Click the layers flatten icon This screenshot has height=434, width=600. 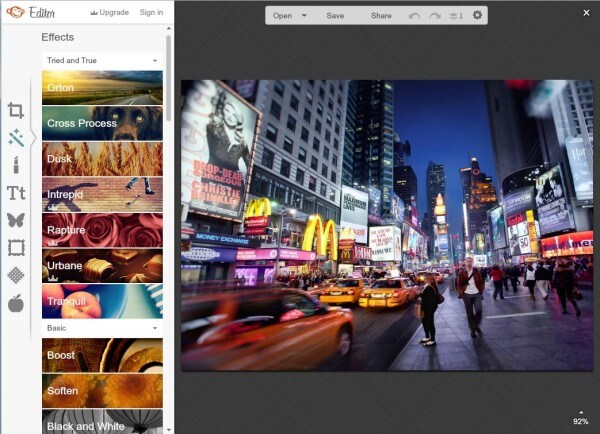pos(456,16)
